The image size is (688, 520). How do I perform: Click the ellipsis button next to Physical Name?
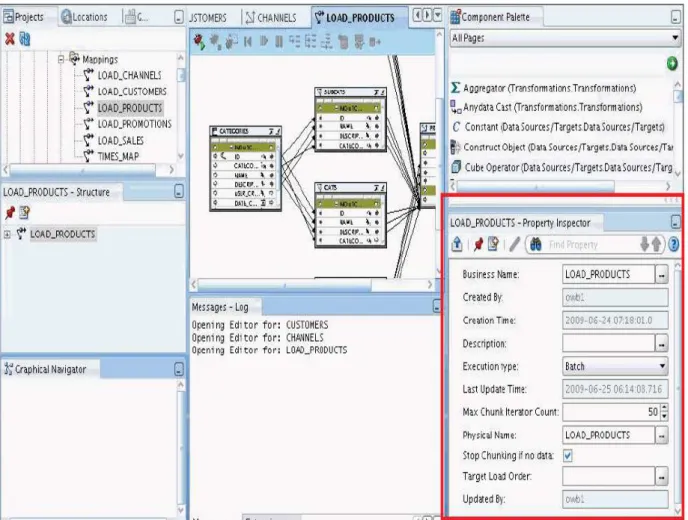tap(661, 435)
